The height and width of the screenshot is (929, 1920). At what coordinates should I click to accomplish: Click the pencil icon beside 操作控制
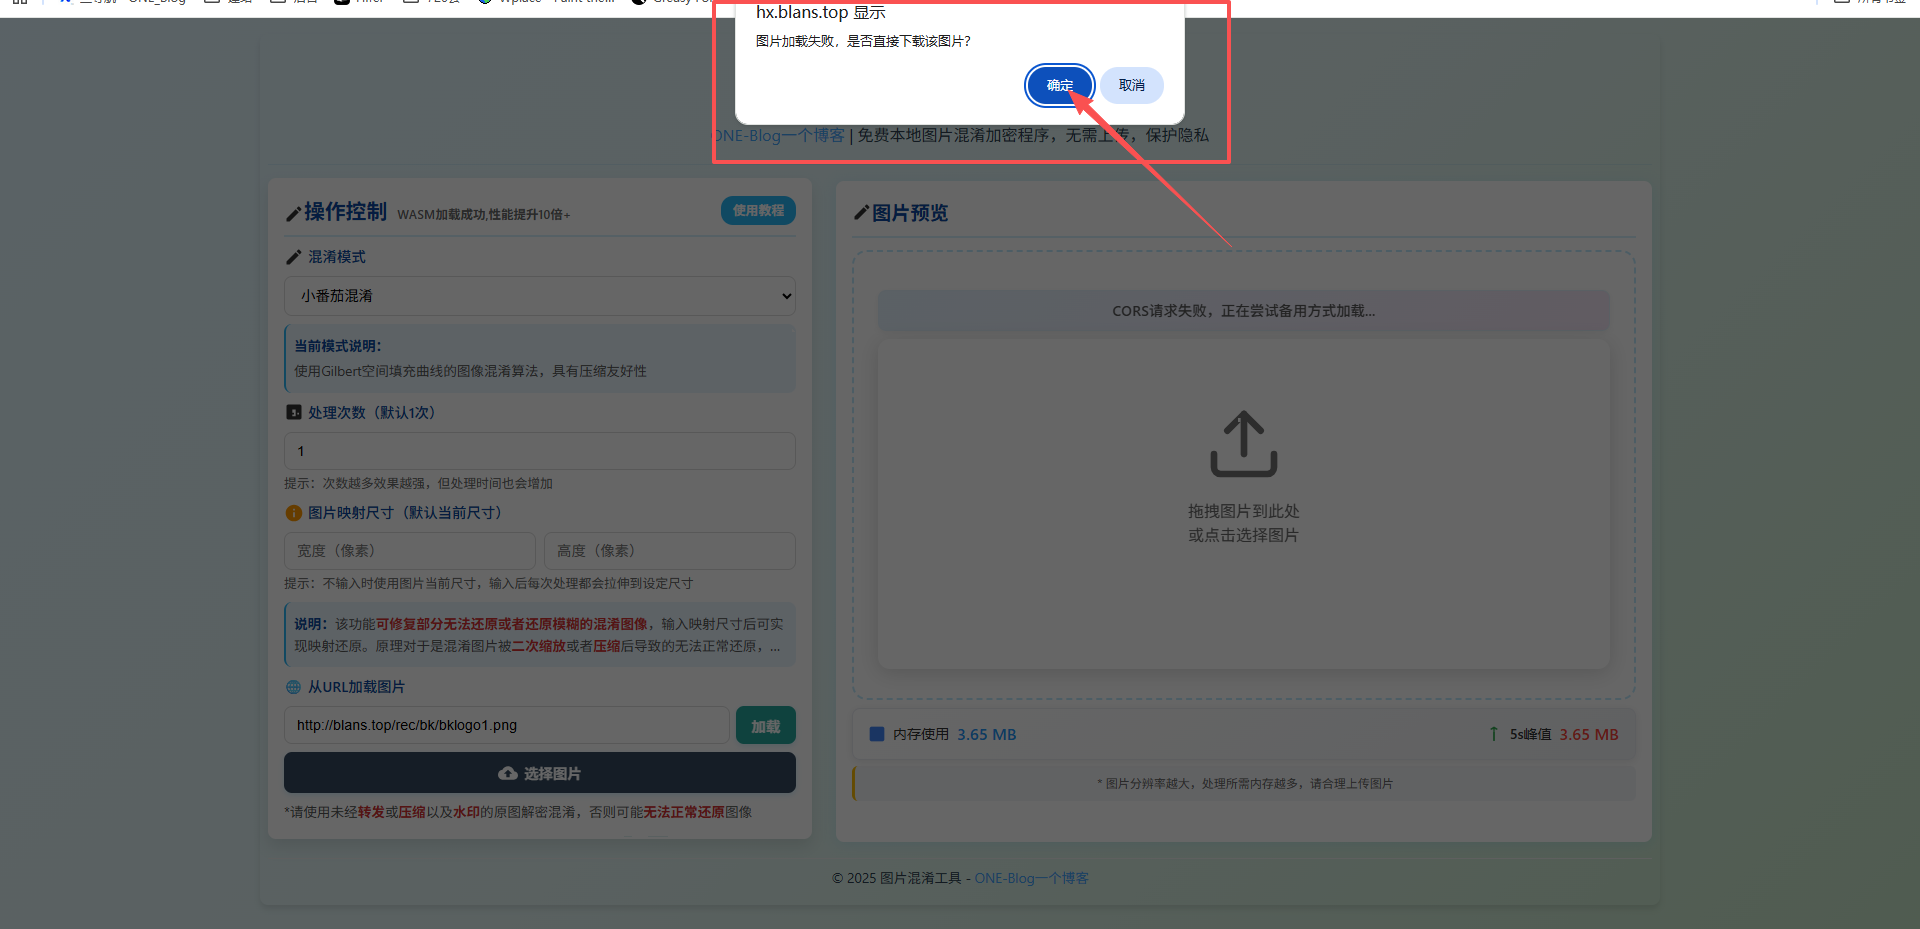[x=293, y=213]
